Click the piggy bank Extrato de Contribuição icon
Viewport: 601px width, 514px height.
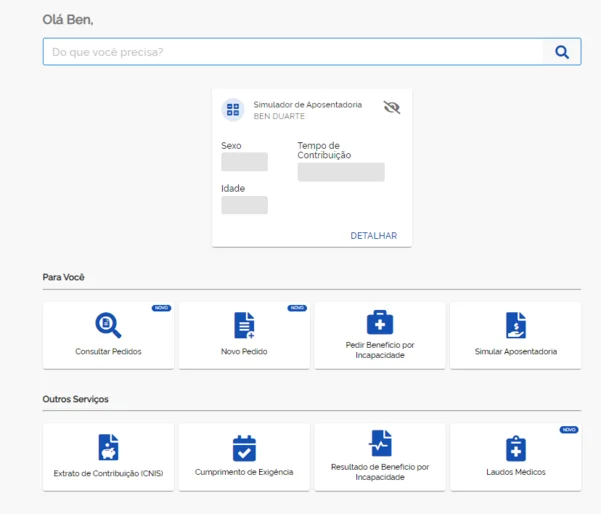(x=108, y=447)
